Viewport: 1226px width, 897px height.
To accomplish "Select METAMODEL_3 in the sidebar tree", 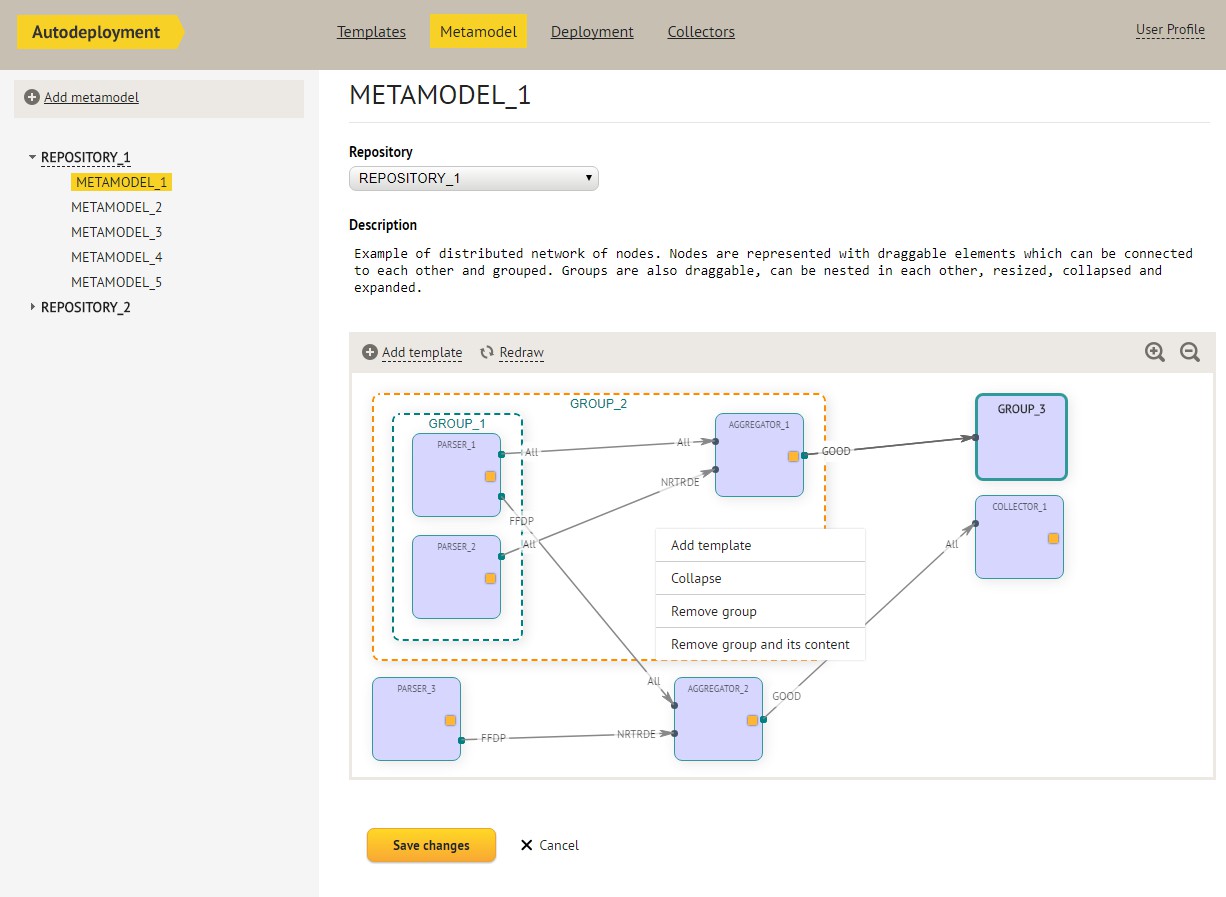I will point(116,232).
